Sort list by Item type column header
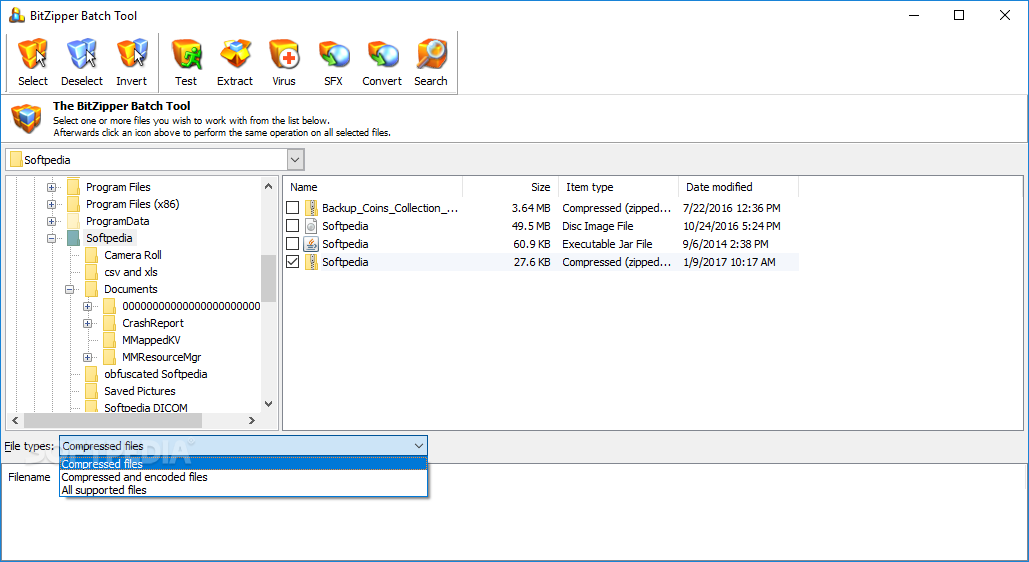This screenshot has width=1029, height=562. [x=618, y=187]
